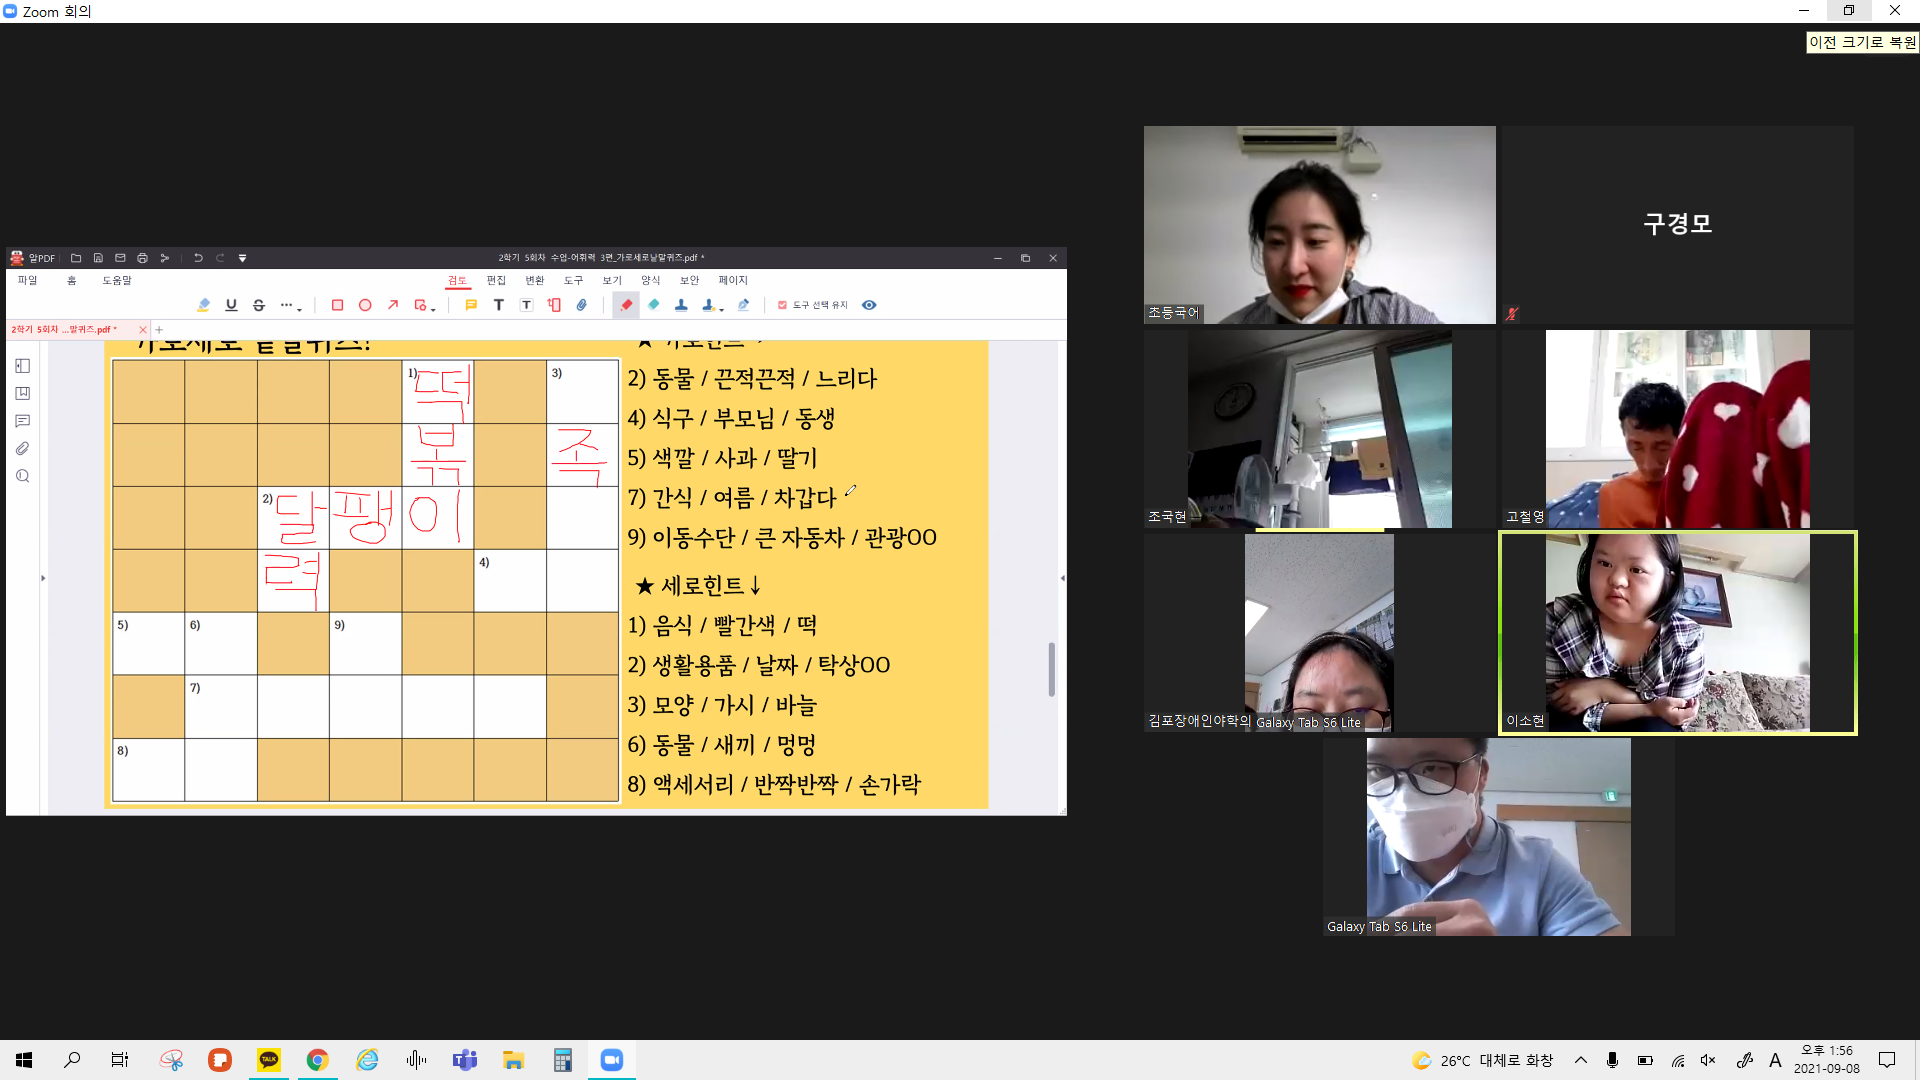Image resolution: width=1920 pixels, height=1080 pixels.
Task: Select the 구경모 participant tile
Action: pyautogui.click(x=1678, y=225)
